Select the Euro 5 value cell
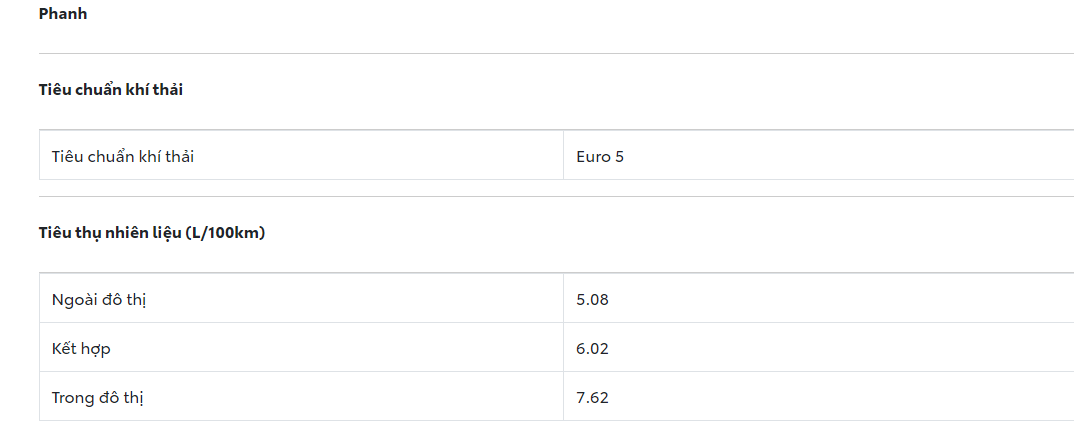This screenshot has height=432, width=1074. [x=600, y=156]
